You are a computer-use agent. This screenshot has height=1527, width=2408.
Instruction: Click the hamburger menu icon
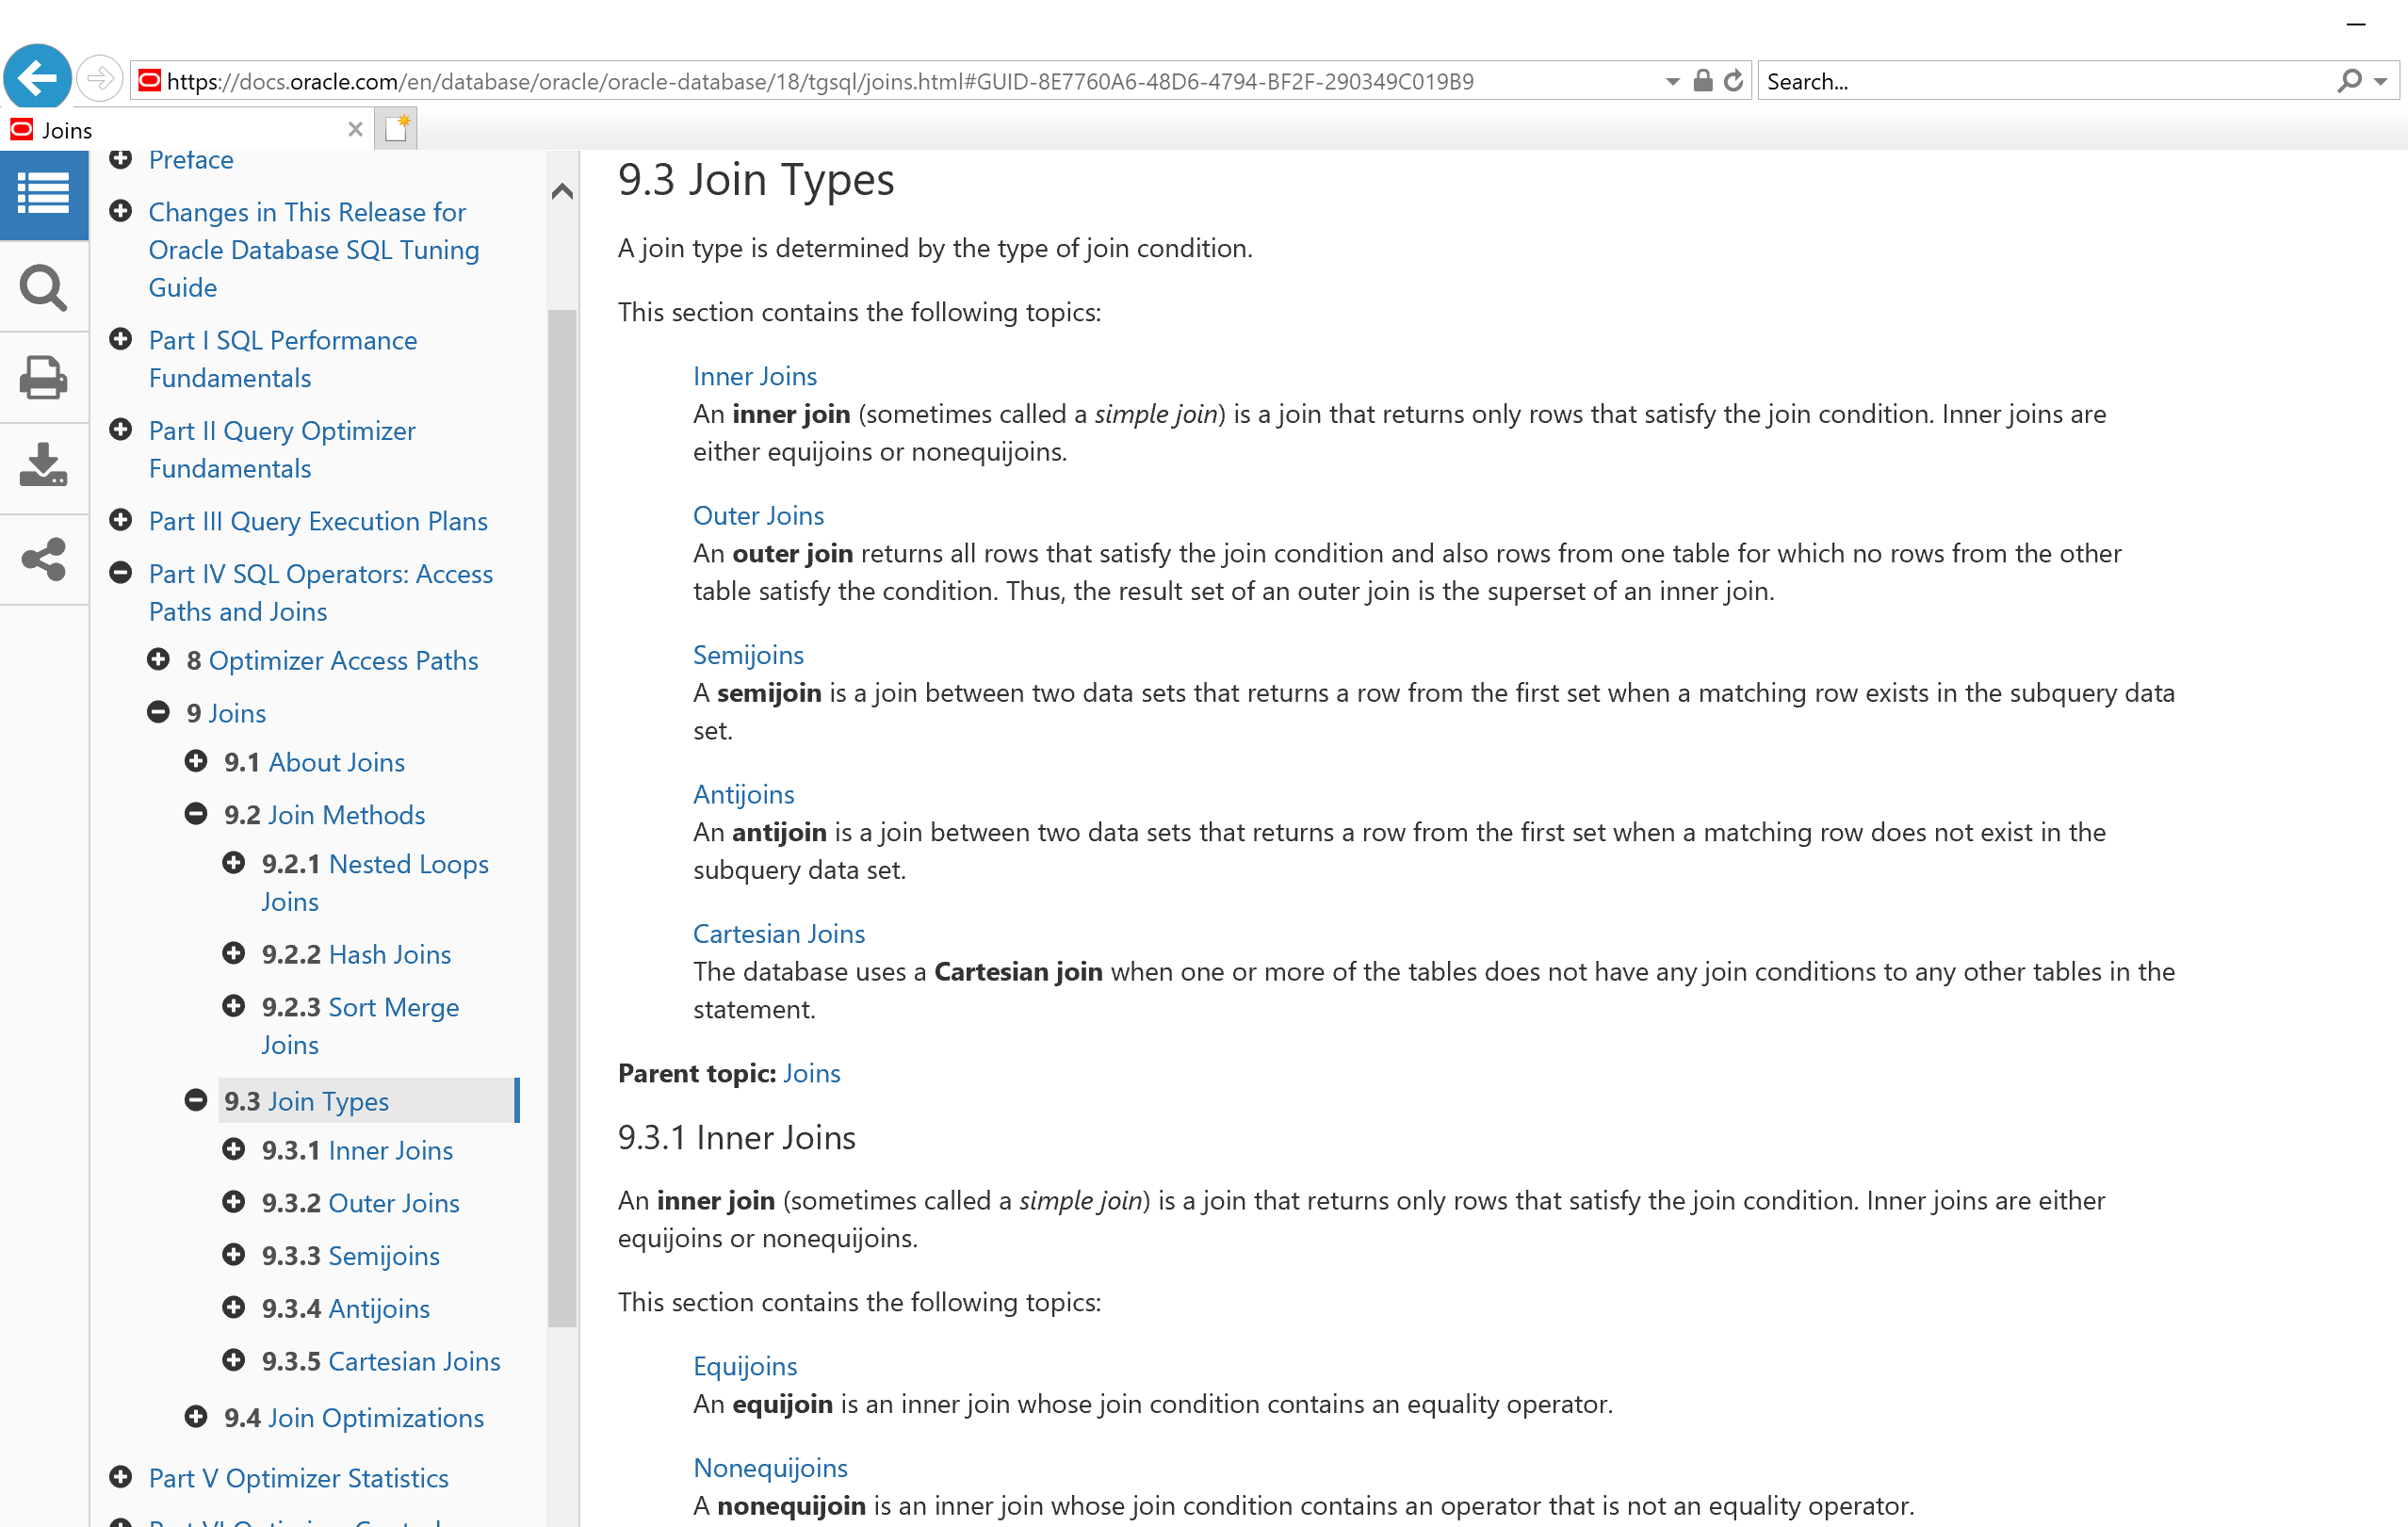pos(44,193)
